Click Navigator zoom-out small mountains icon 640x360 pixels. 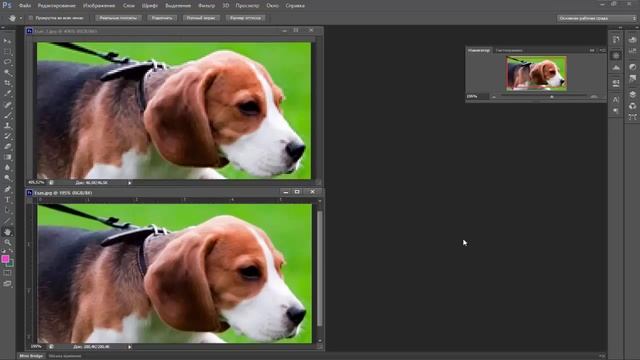click(494, 97)
